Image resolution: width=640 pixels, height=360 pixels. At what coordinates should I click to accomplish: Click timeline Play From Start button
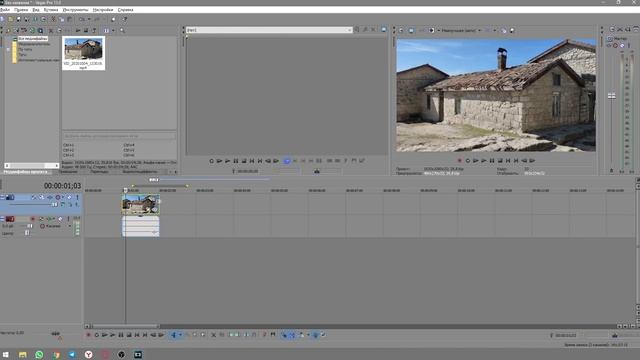tap(104, 335)
